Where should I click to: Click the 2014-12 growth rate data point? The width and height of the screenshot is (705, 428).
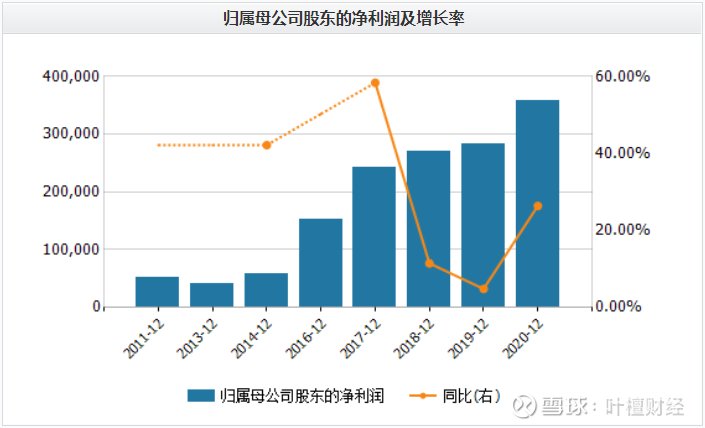pos(267,145)
